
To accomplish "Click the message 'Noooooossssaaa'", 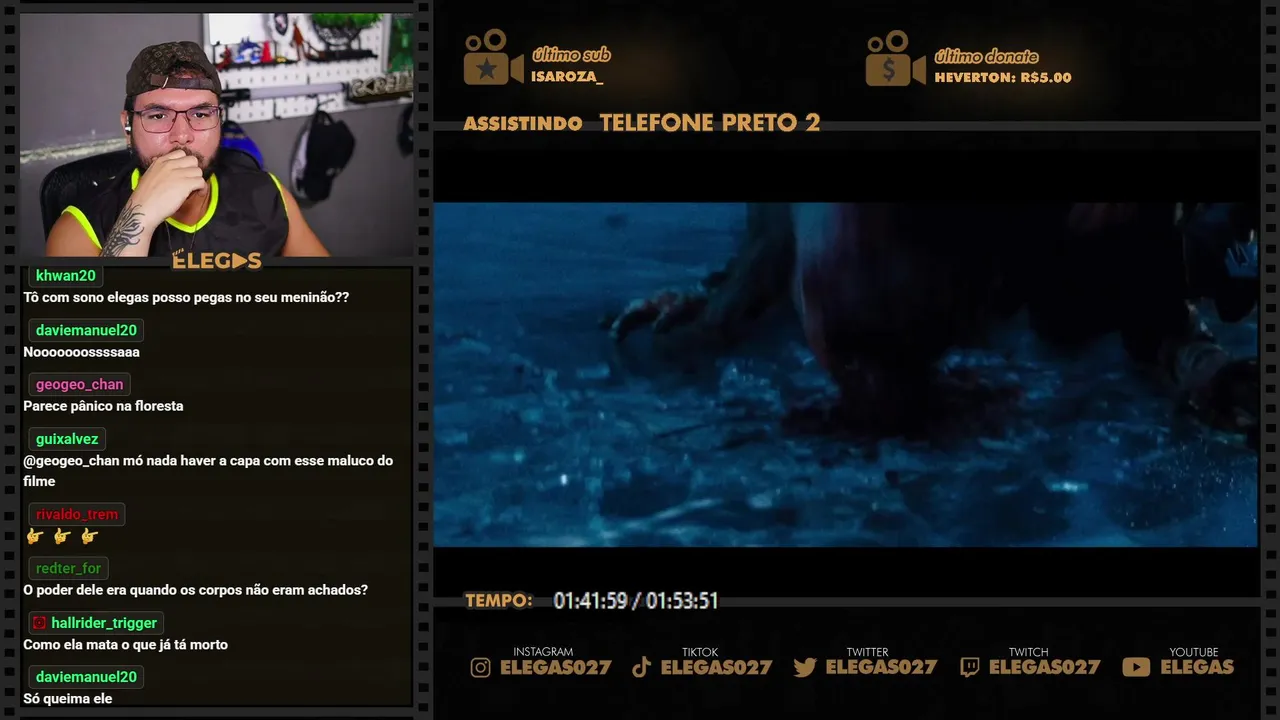I will pyautogui.click(x=81, y=352).
